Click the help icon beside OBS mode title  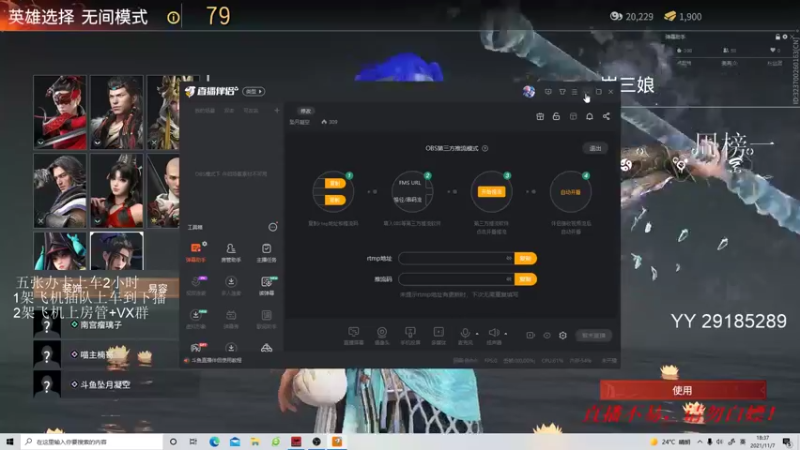click(485, 148)
